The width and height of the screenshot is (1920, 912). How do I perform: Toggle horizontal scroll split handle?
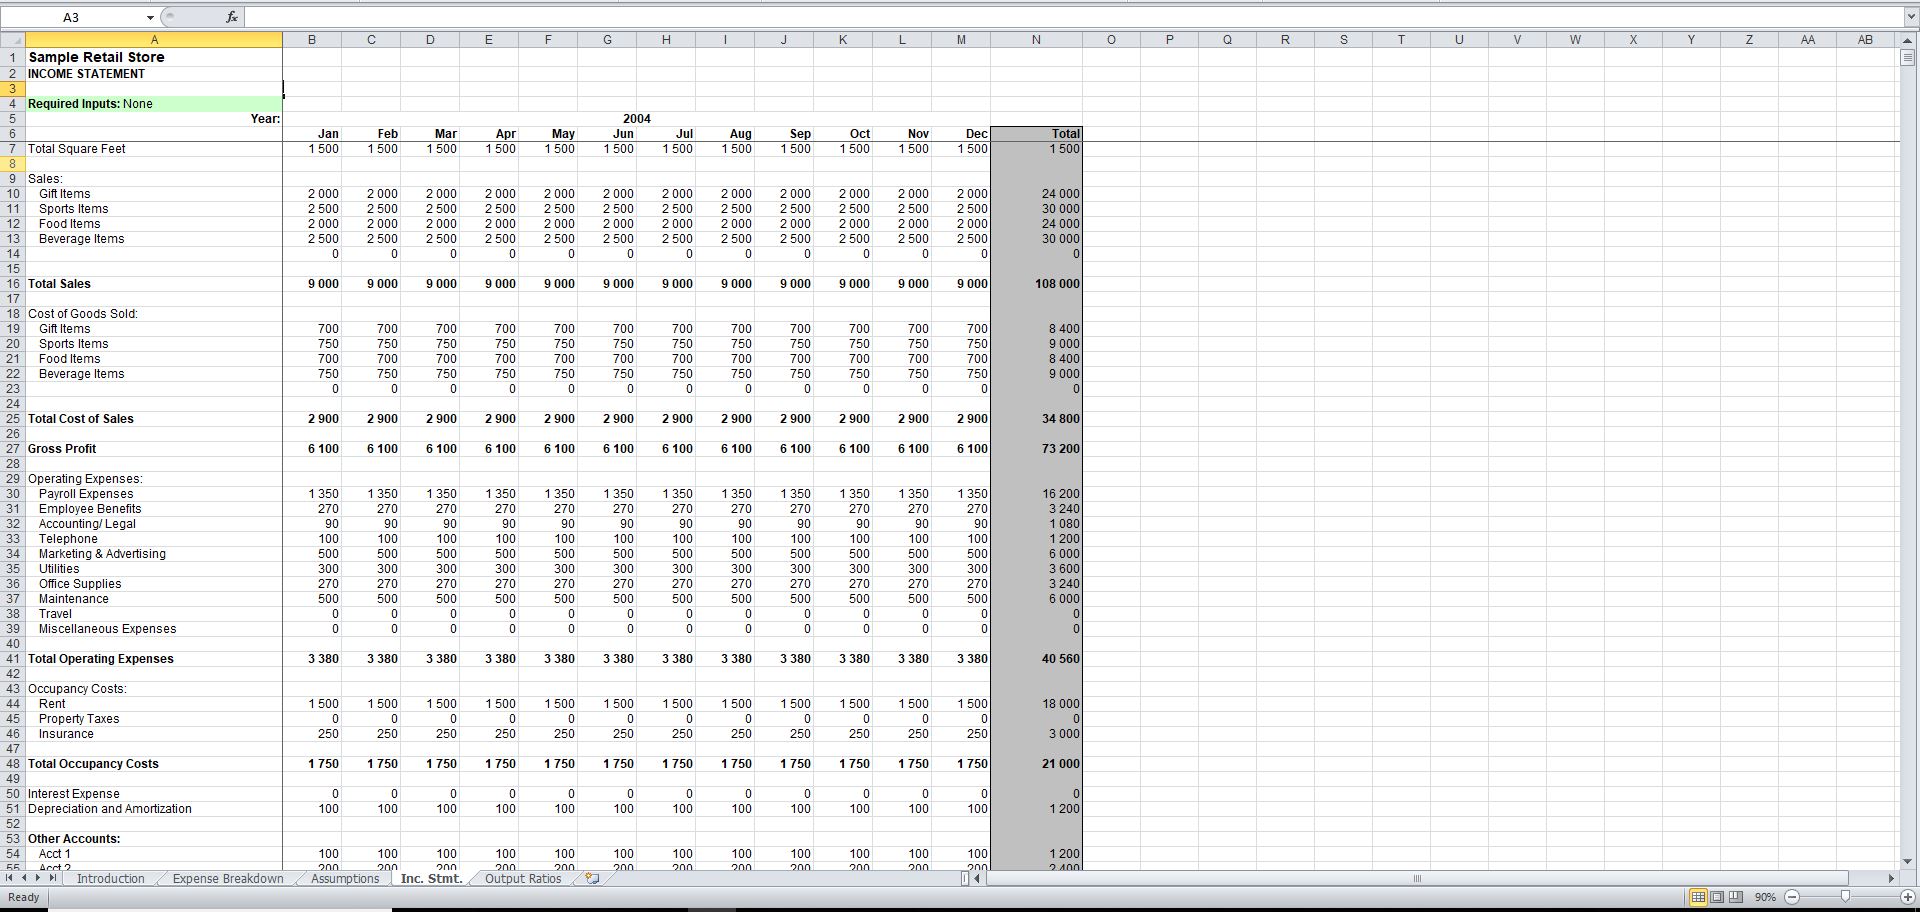tap(965, 878)
